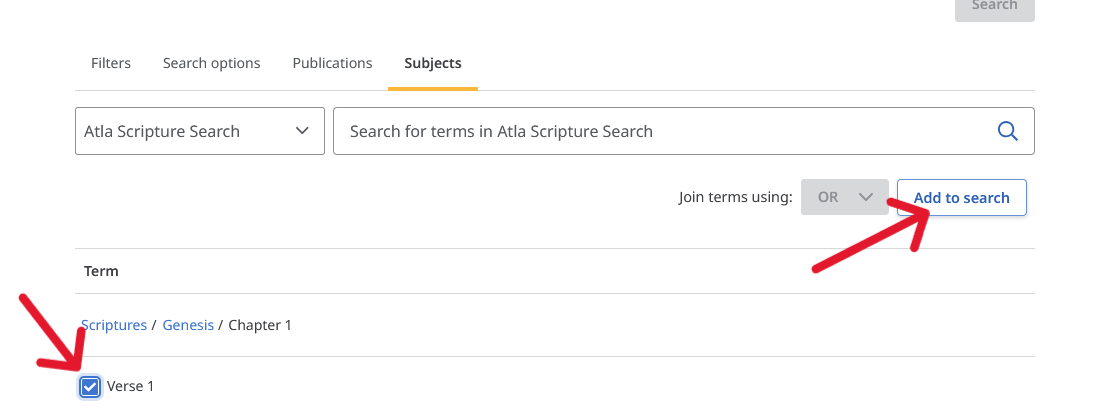Click the Term column header
The image size is (1115, 414).
tap(101, 271)
